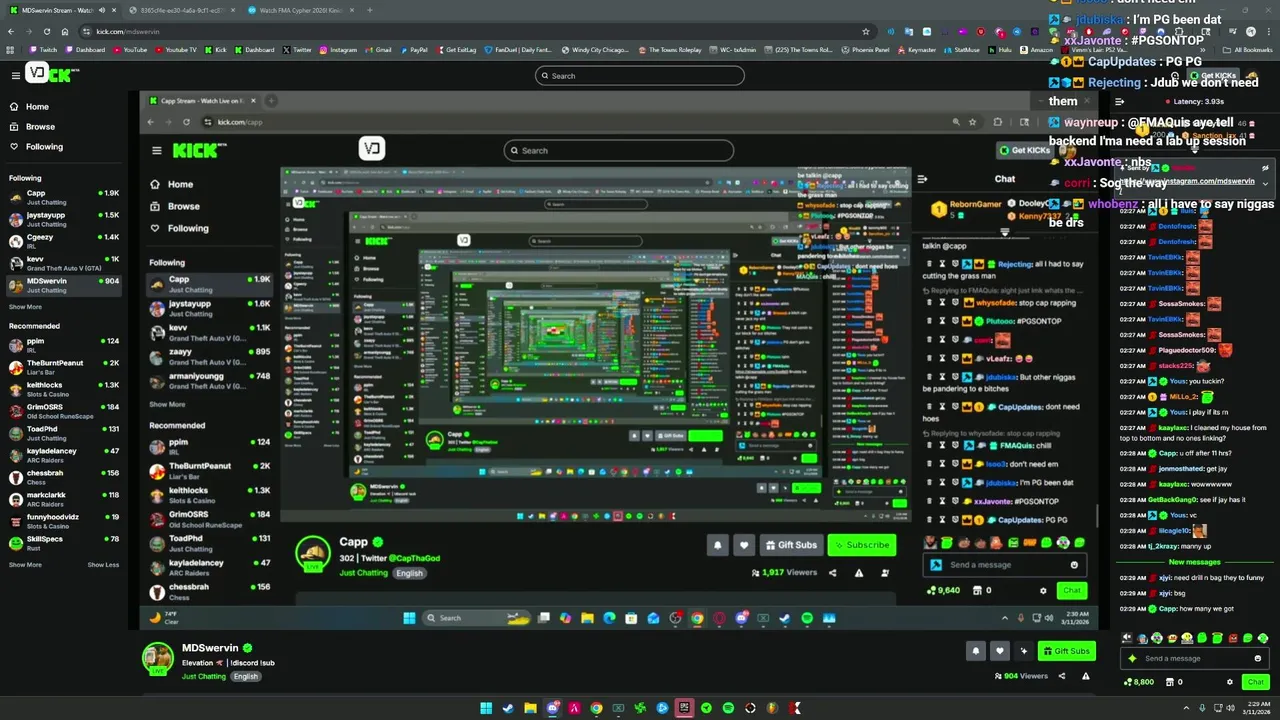Click search field in streamed Capp window
The image size is (1280, 720).
click(x=618, y=150)
